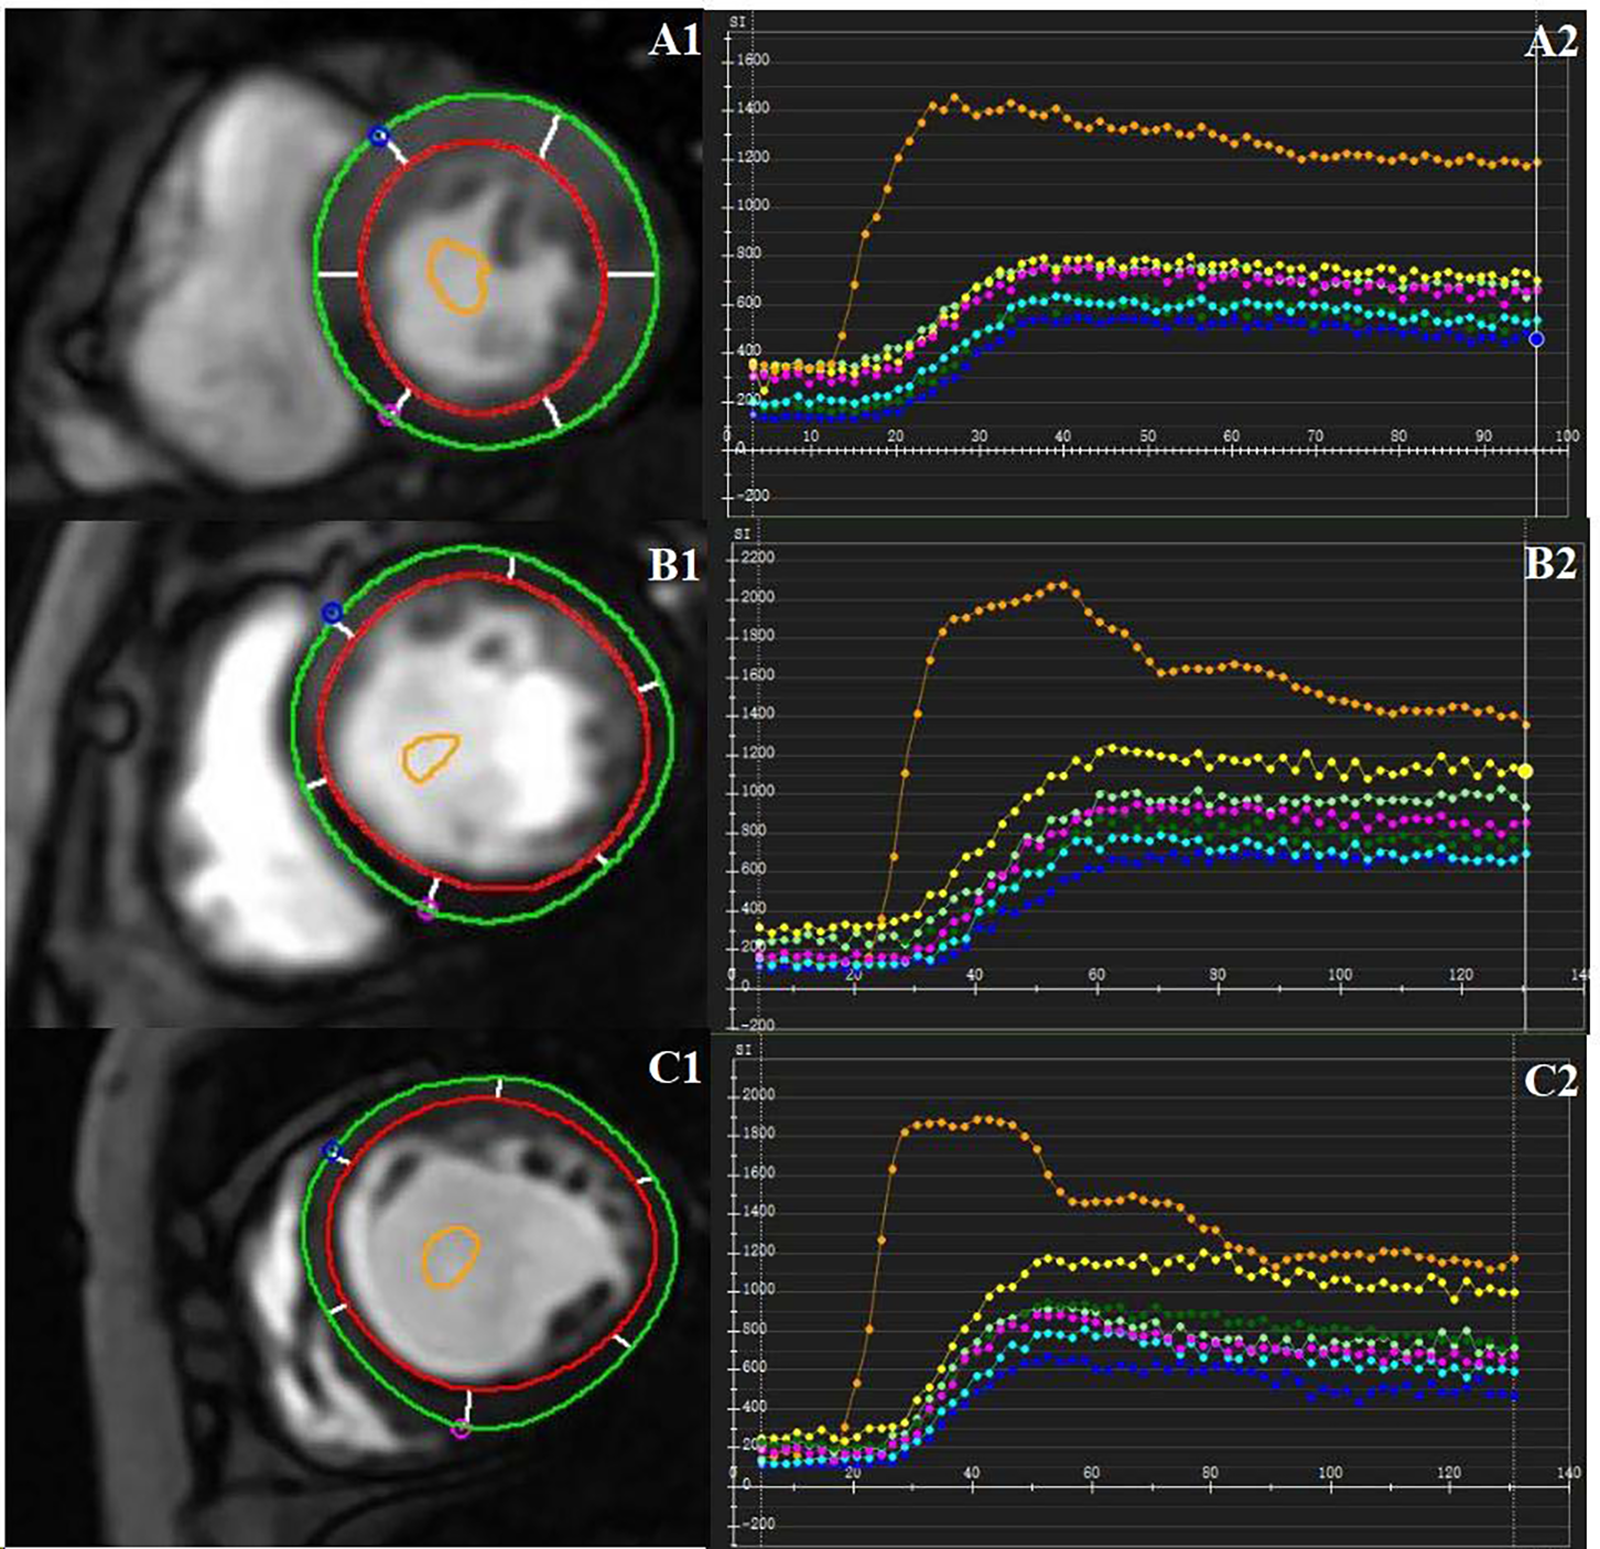Select the magenta anchor marker in panel C1
The width and height of the screenshot is (1600, 1549).
(460, 1429)
